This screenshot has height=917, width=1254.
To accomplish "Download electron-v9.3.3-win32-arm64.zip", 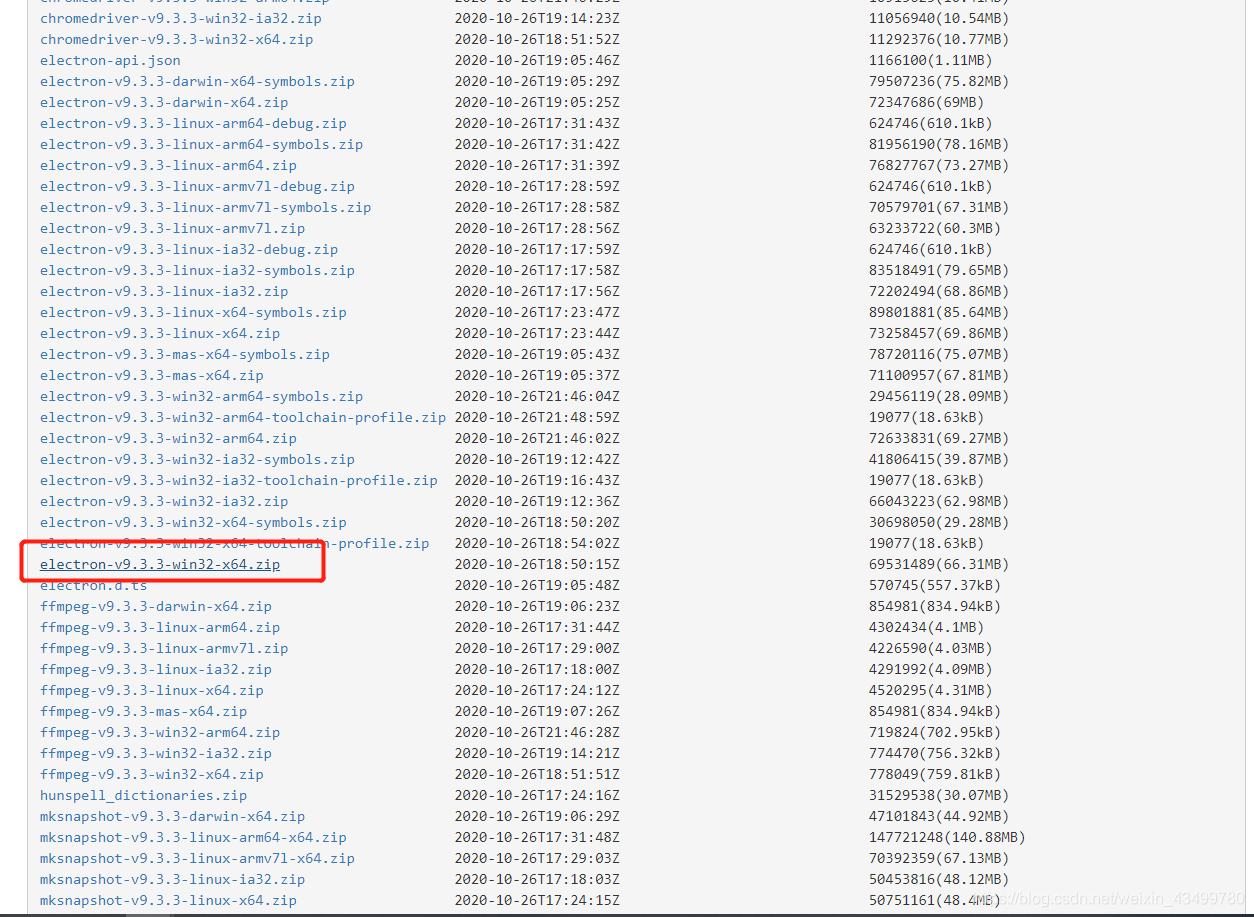I will point(168,438).
